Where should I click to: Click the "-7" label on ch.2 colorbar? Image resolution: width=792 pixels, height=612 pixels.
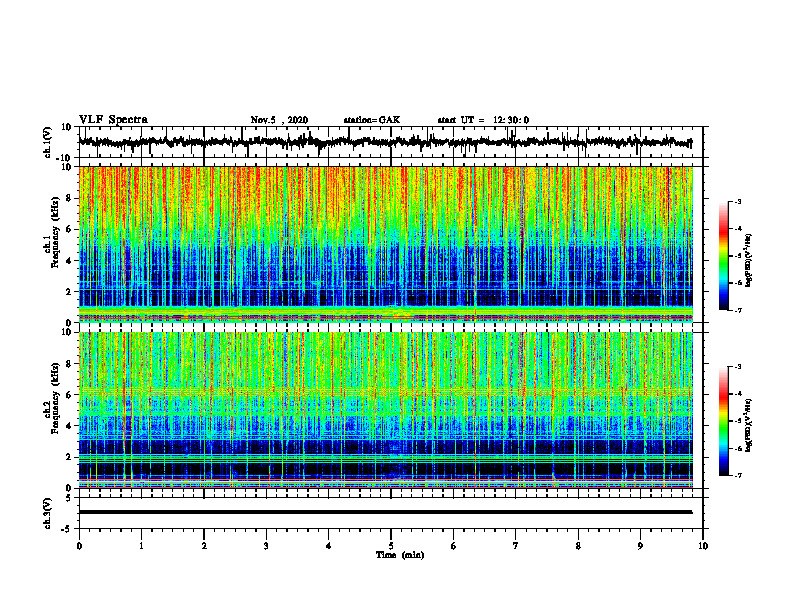738,475
